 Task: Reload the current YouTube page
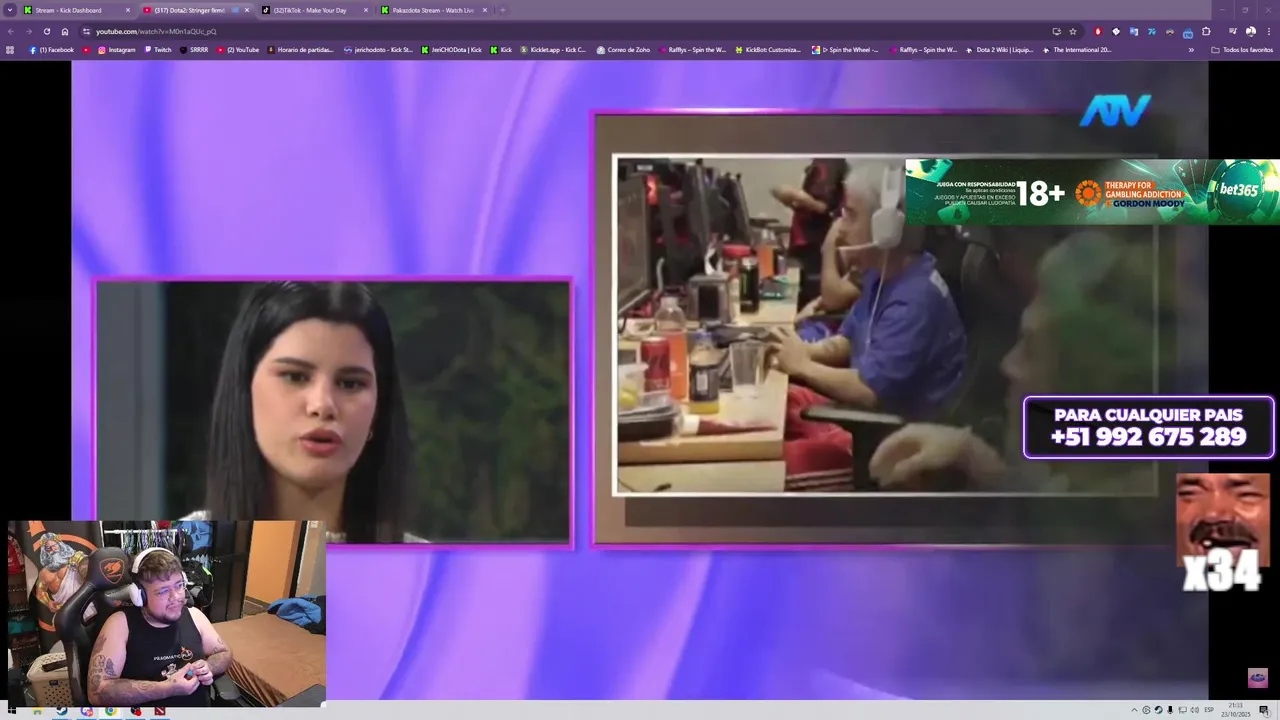coord(46,31)
